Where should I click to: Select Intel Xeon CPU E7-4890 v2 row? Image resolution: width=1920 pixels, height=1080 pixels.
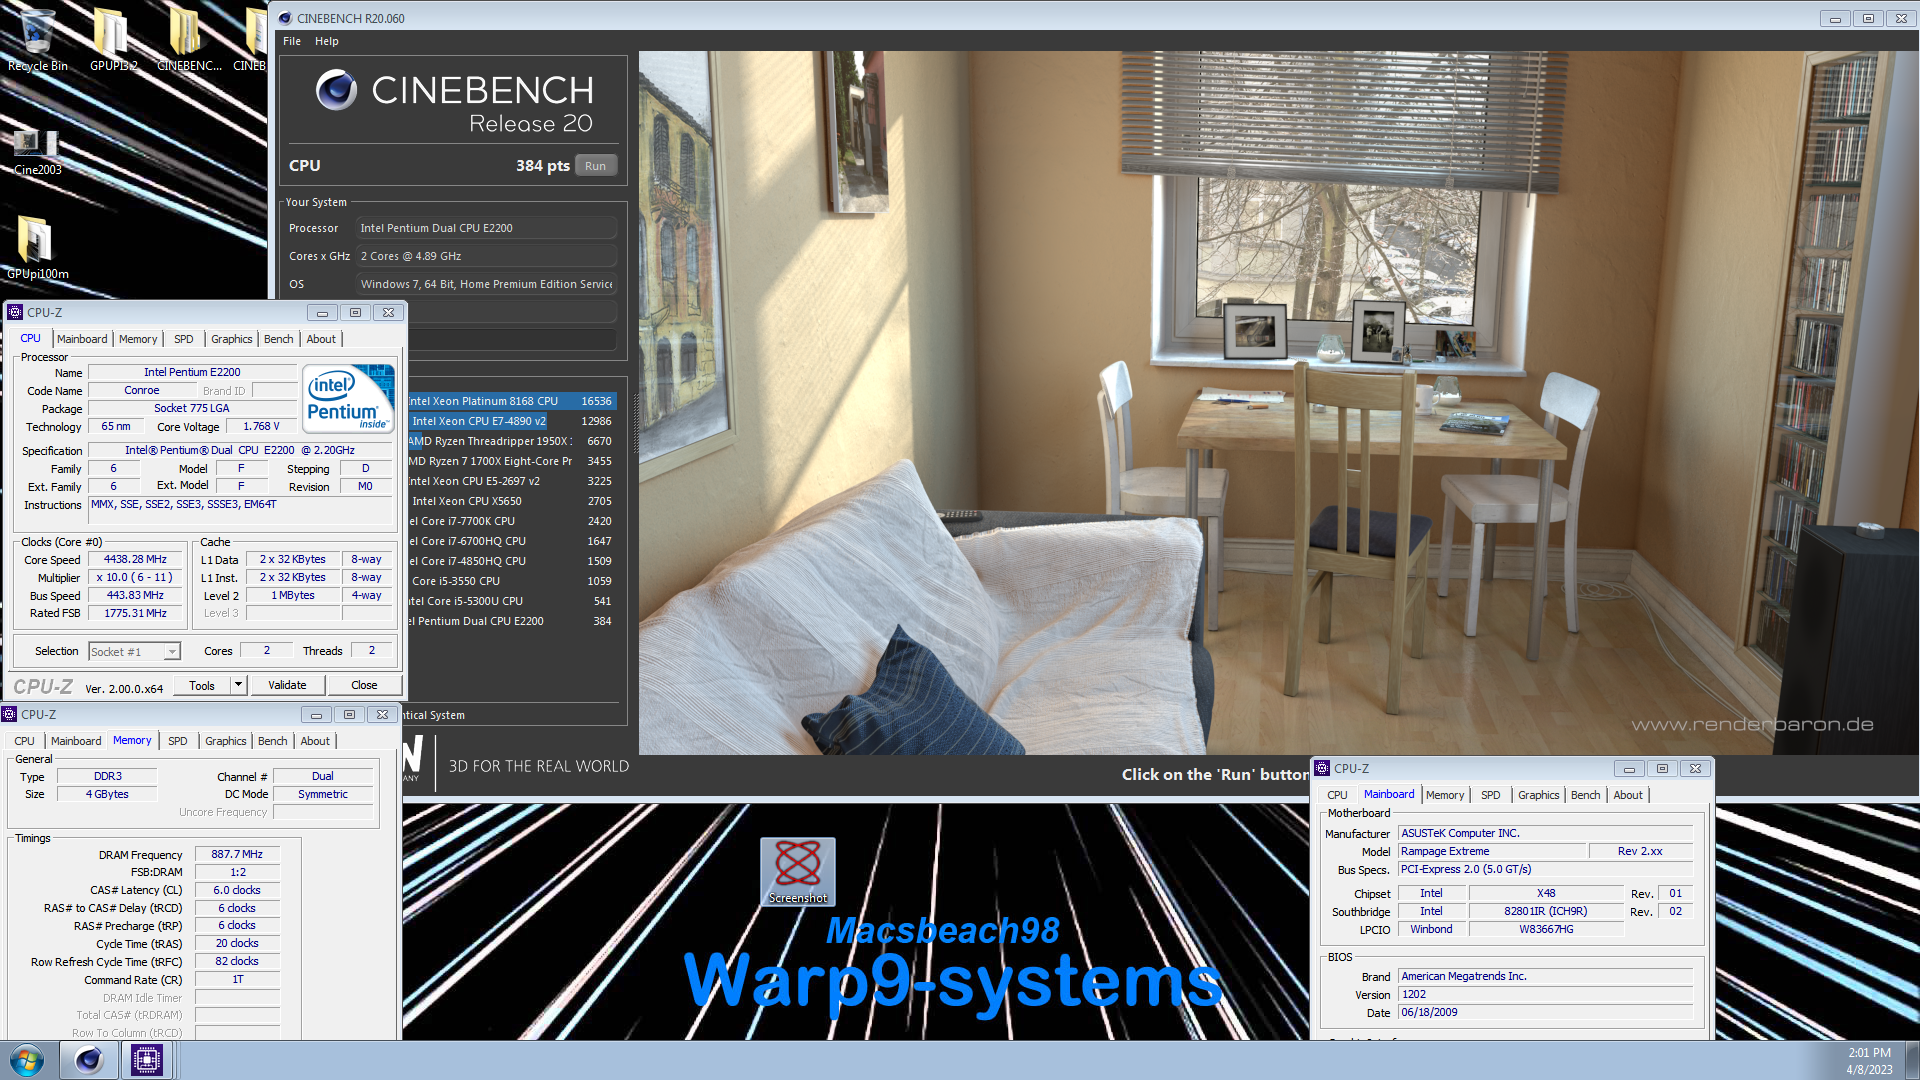click(x=510, y=421)
